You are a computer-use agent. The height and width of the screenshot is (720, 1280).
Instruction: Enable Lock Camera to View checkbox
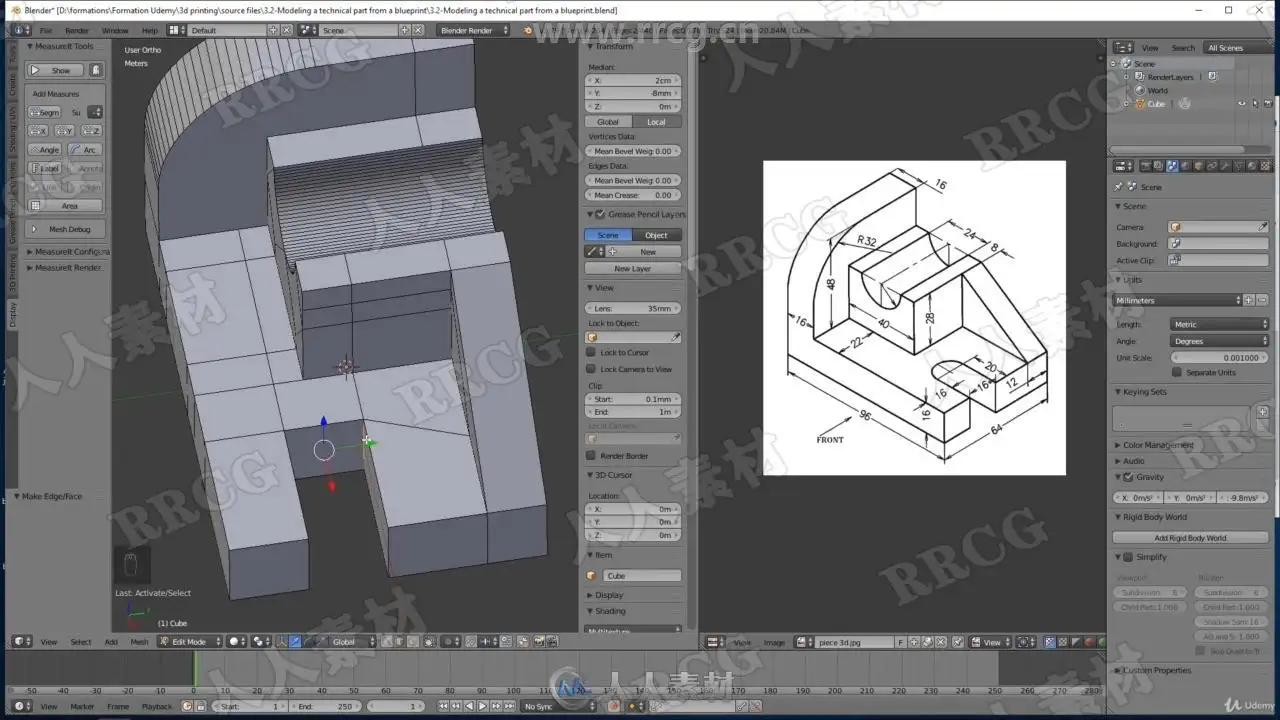click(x=591, y=369)
